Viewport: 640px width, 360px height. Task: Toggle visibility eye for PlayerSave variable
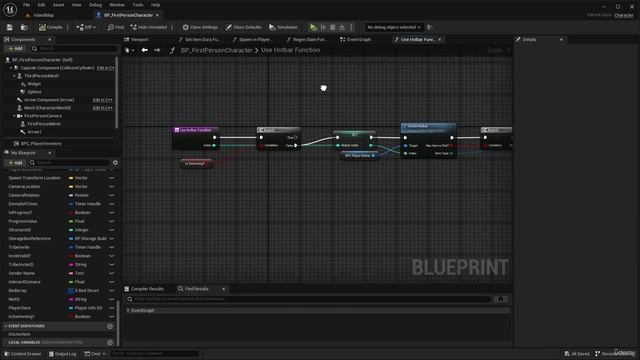pyautogui.click(x=111, y=308)
